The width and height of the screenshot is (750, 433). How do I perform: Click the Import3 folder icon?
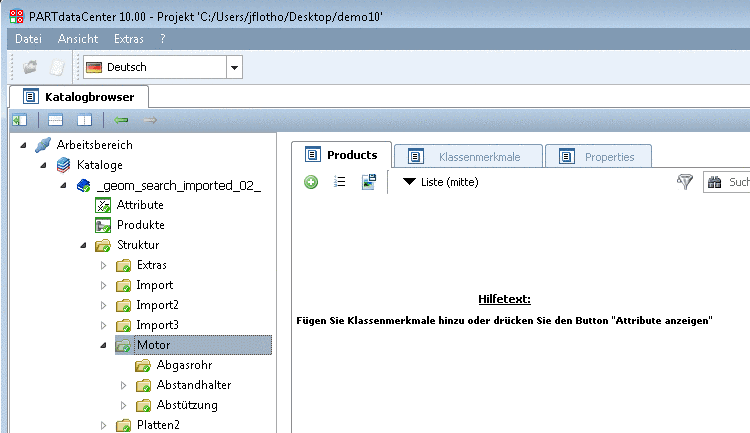coord(123,325)
